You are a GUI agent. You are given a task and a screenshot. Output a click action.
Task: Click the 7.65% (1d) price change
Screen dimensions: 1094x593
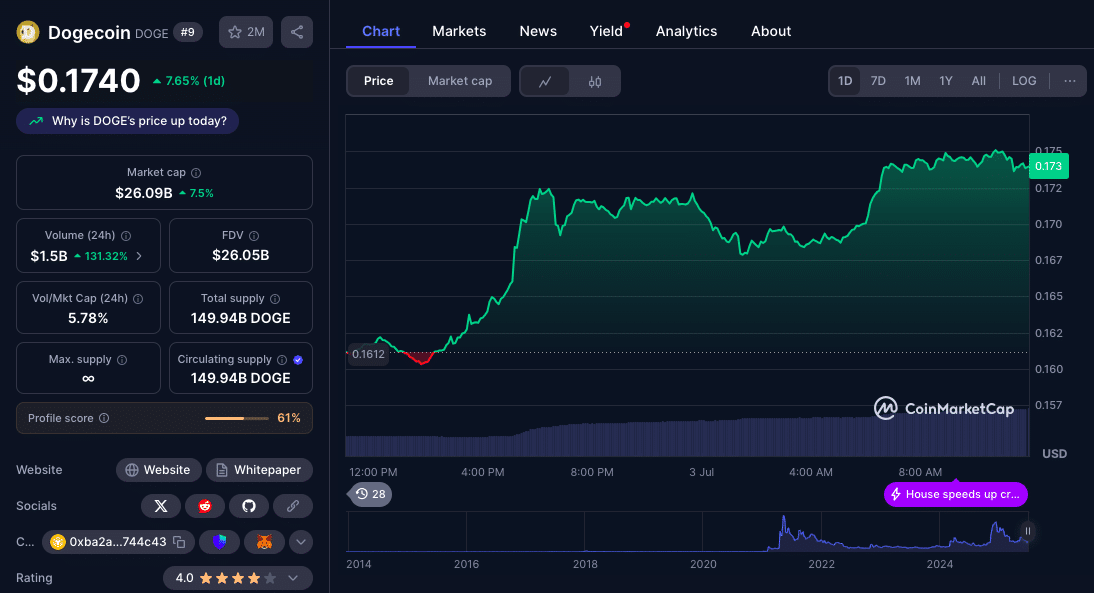pyautogui.click(x=188, y=81)
